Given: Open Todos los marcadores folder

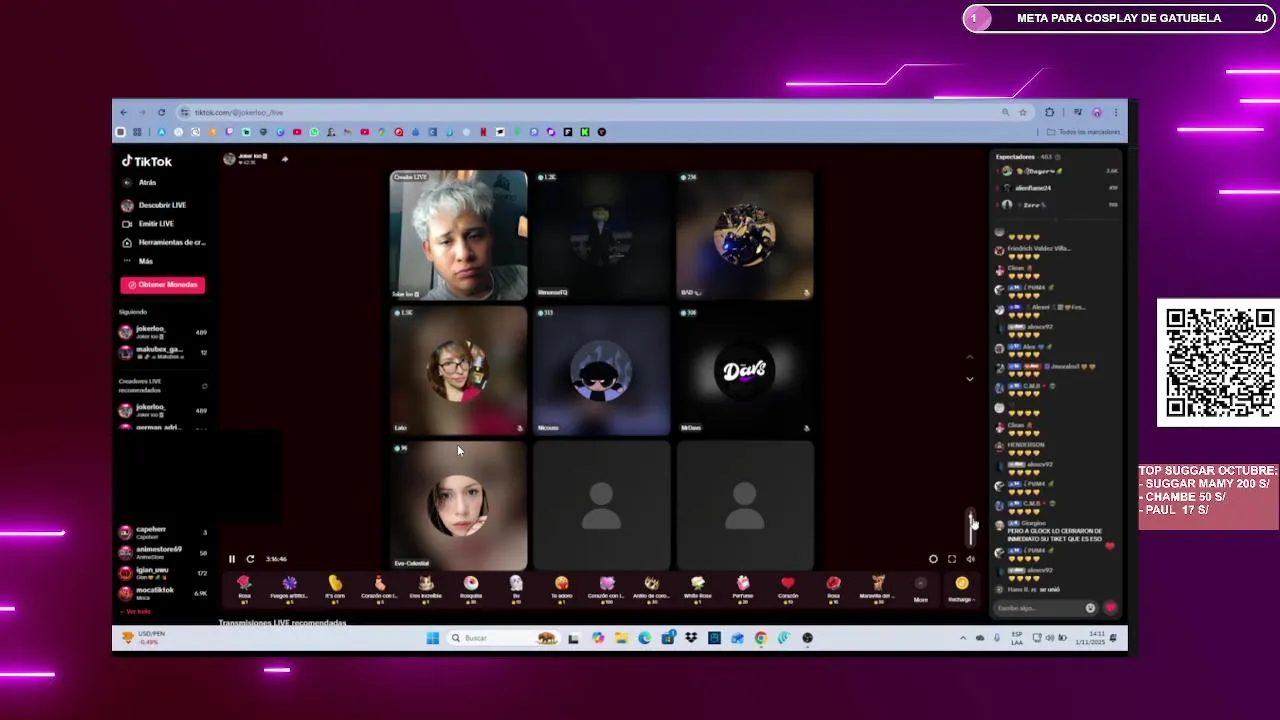Looking at the screenshot, I should [1084, 132].
